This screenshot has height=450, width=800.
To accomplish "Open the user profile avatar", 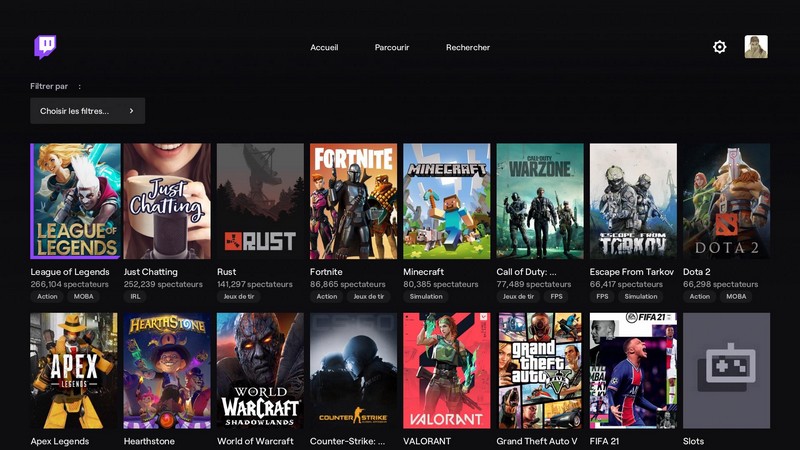I will (x=756, y=47).
